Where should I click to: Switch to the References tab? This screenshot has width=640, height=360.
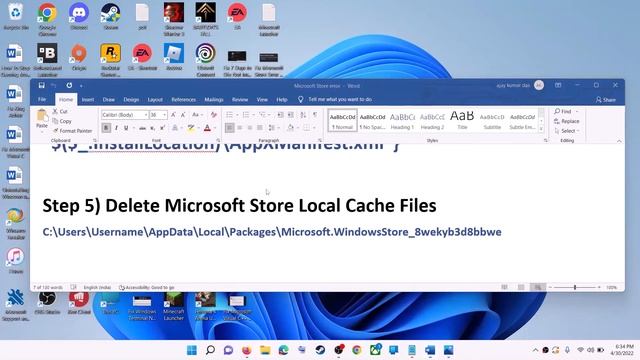[x=183, y=100]
